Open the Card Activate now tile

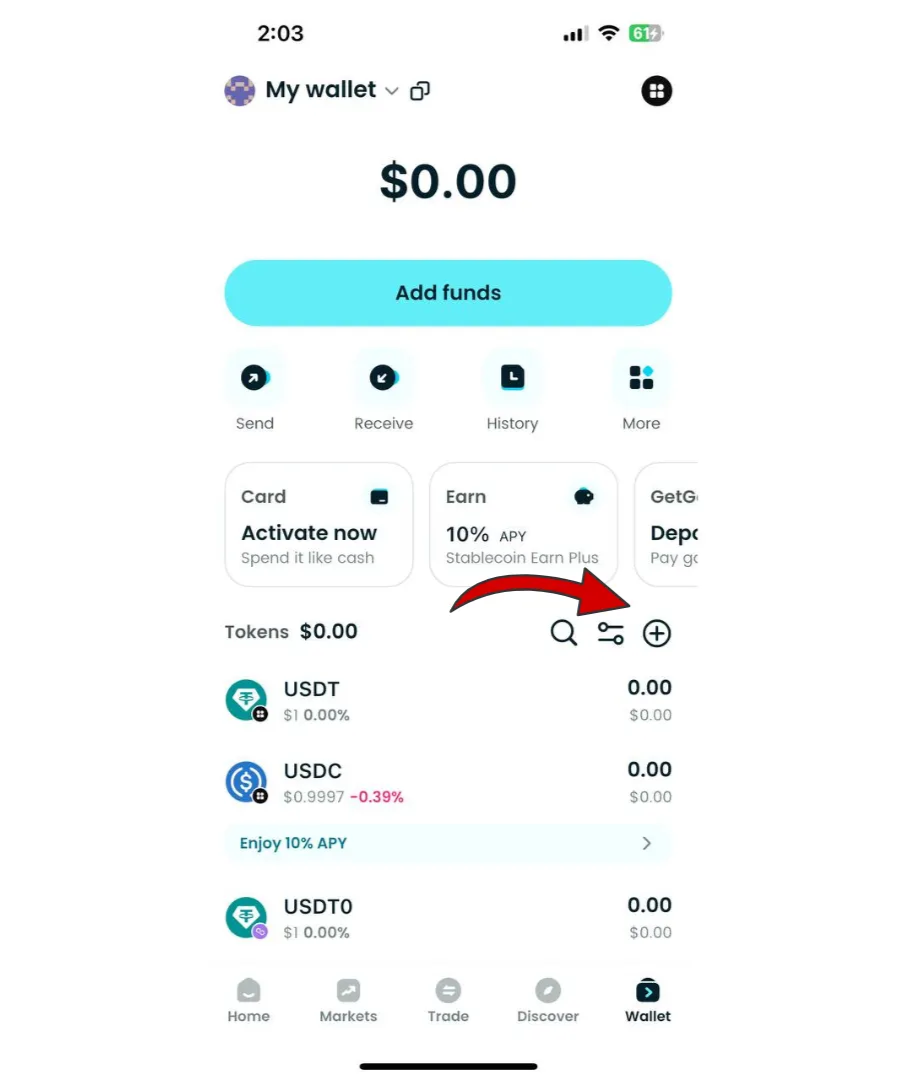[319, 524]
